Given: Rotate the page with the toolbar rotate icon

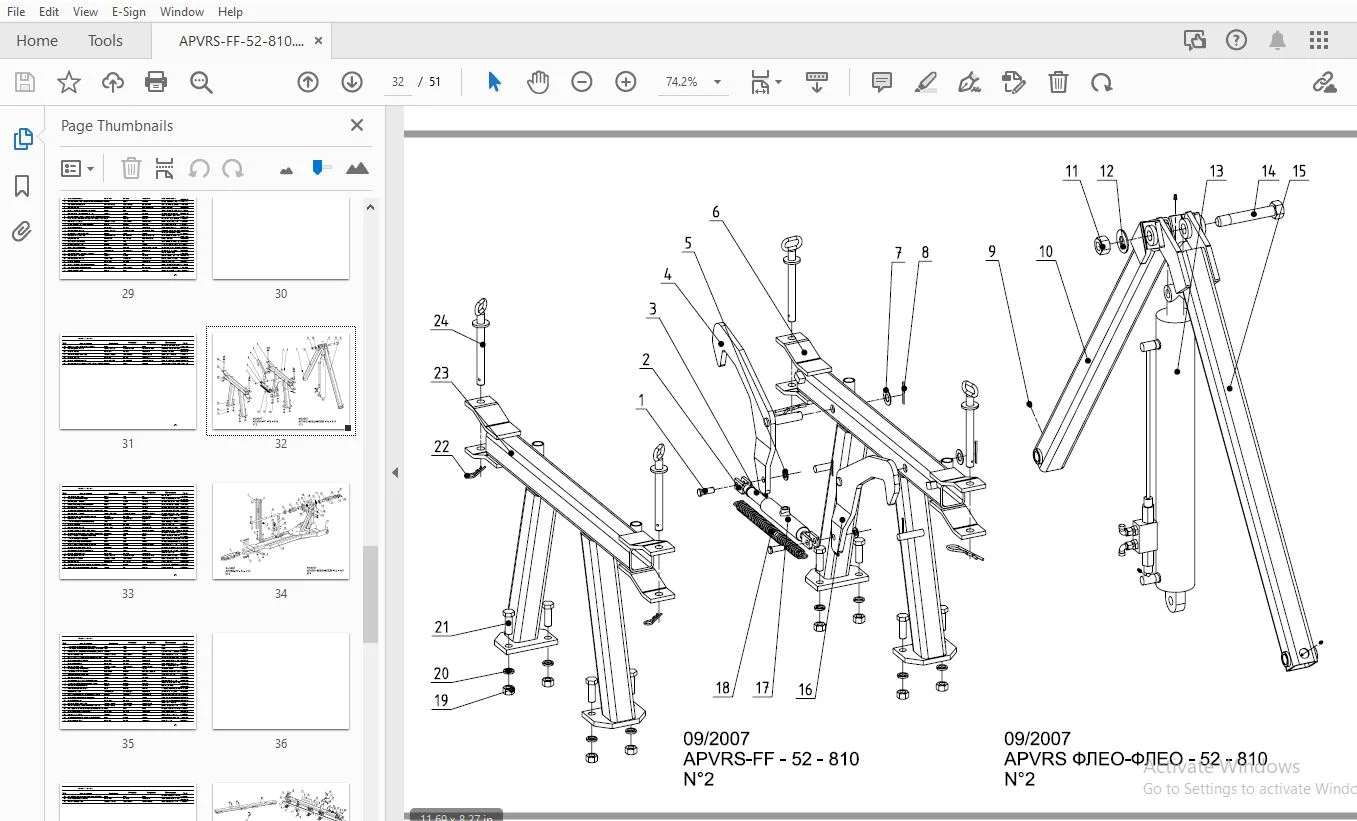Looking at the screenshot, I should click(1102, 82).
